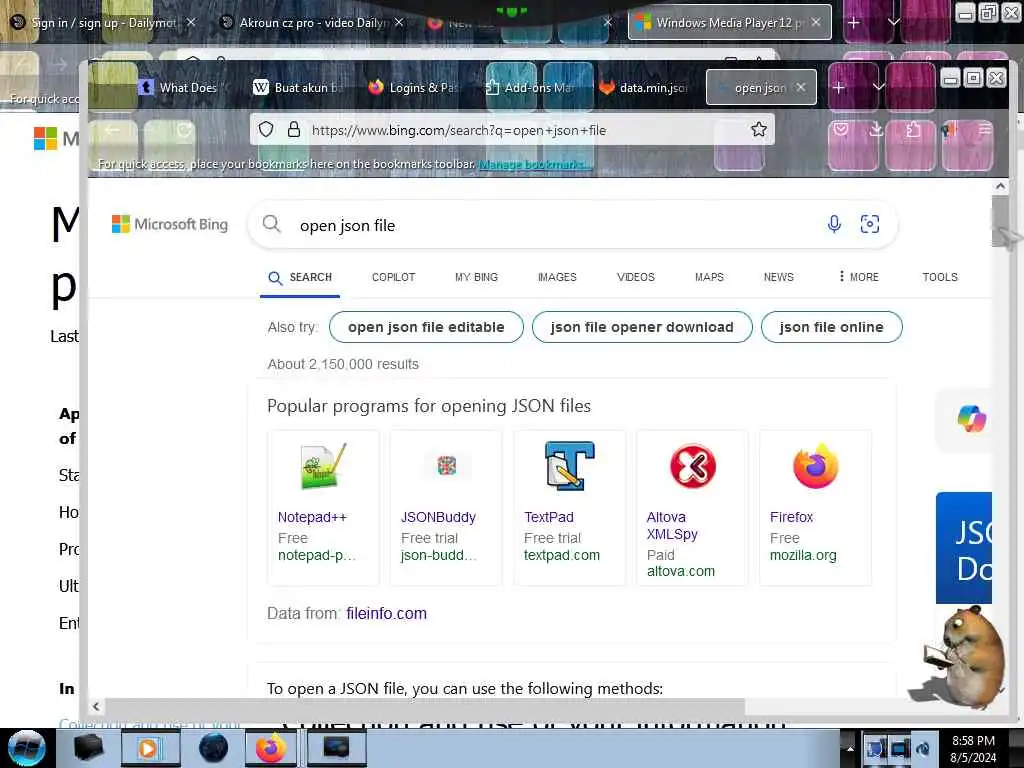Expand the tab list chevron in back window

pos(893,22)
